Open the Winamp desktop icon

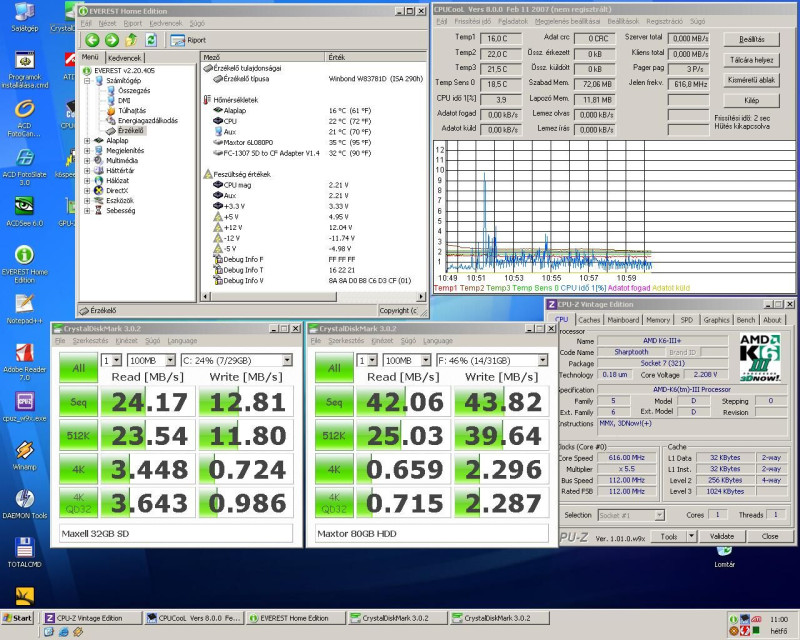coord(24,455)
